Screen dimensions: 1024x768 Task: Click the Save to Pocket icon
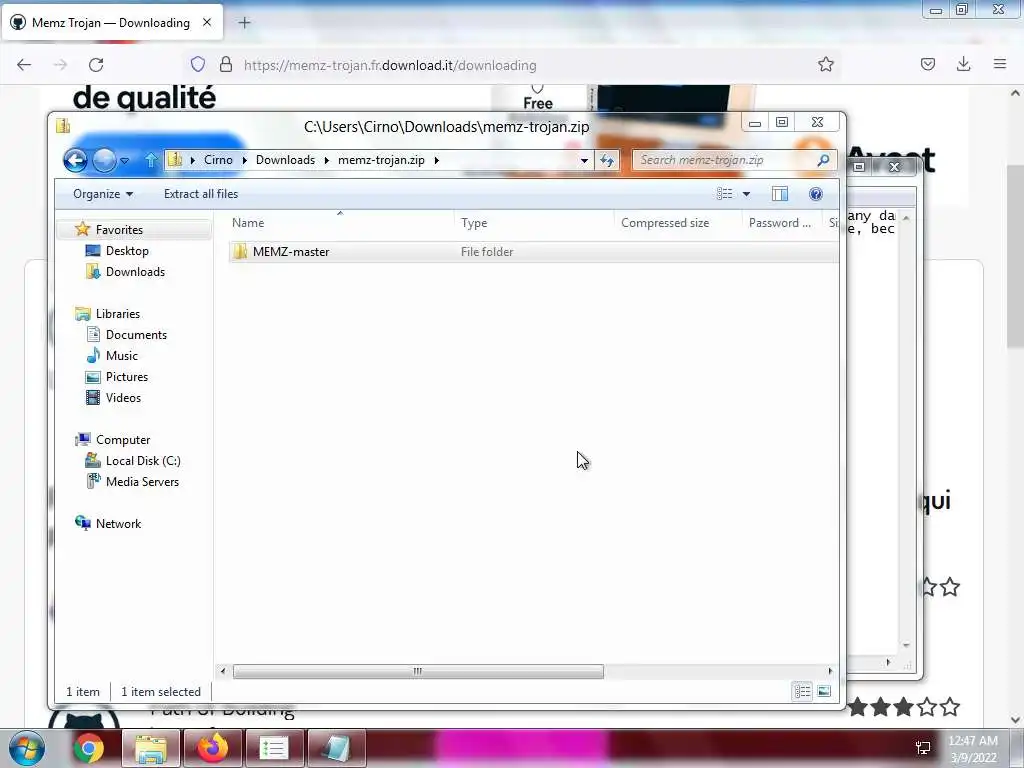tap(928, 64)
